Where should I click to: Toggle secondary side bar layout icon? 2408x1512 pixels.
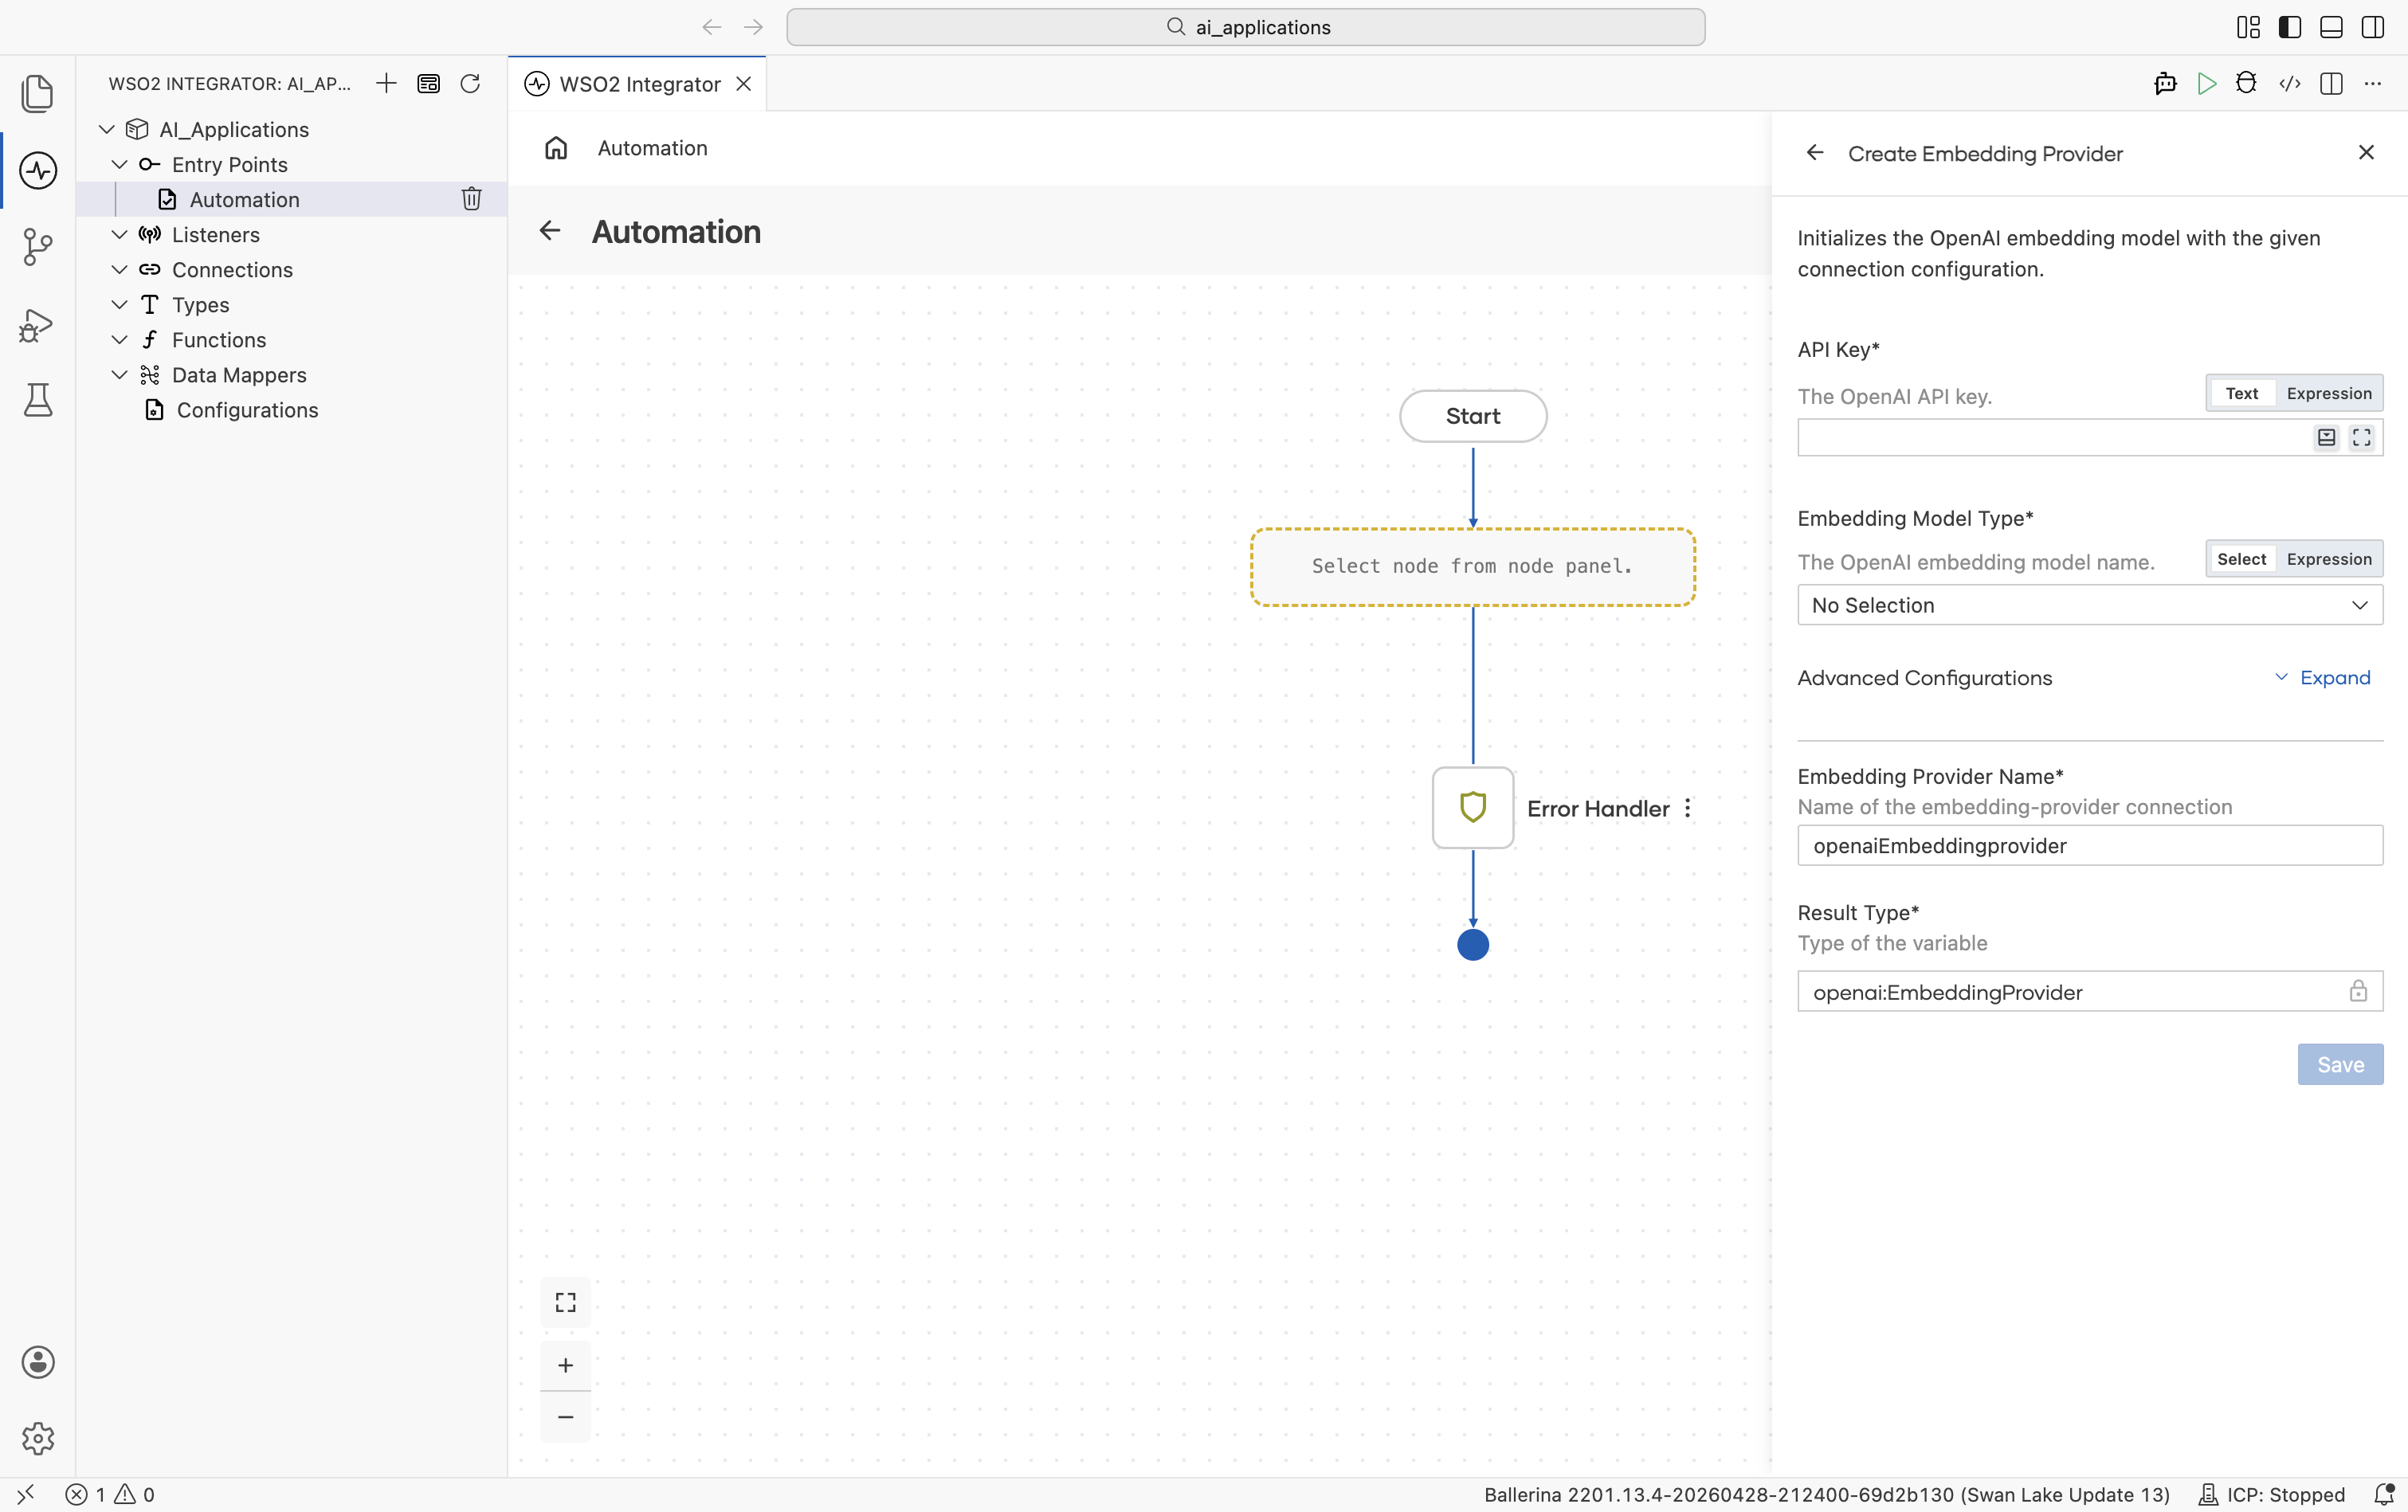[2372, 27]
